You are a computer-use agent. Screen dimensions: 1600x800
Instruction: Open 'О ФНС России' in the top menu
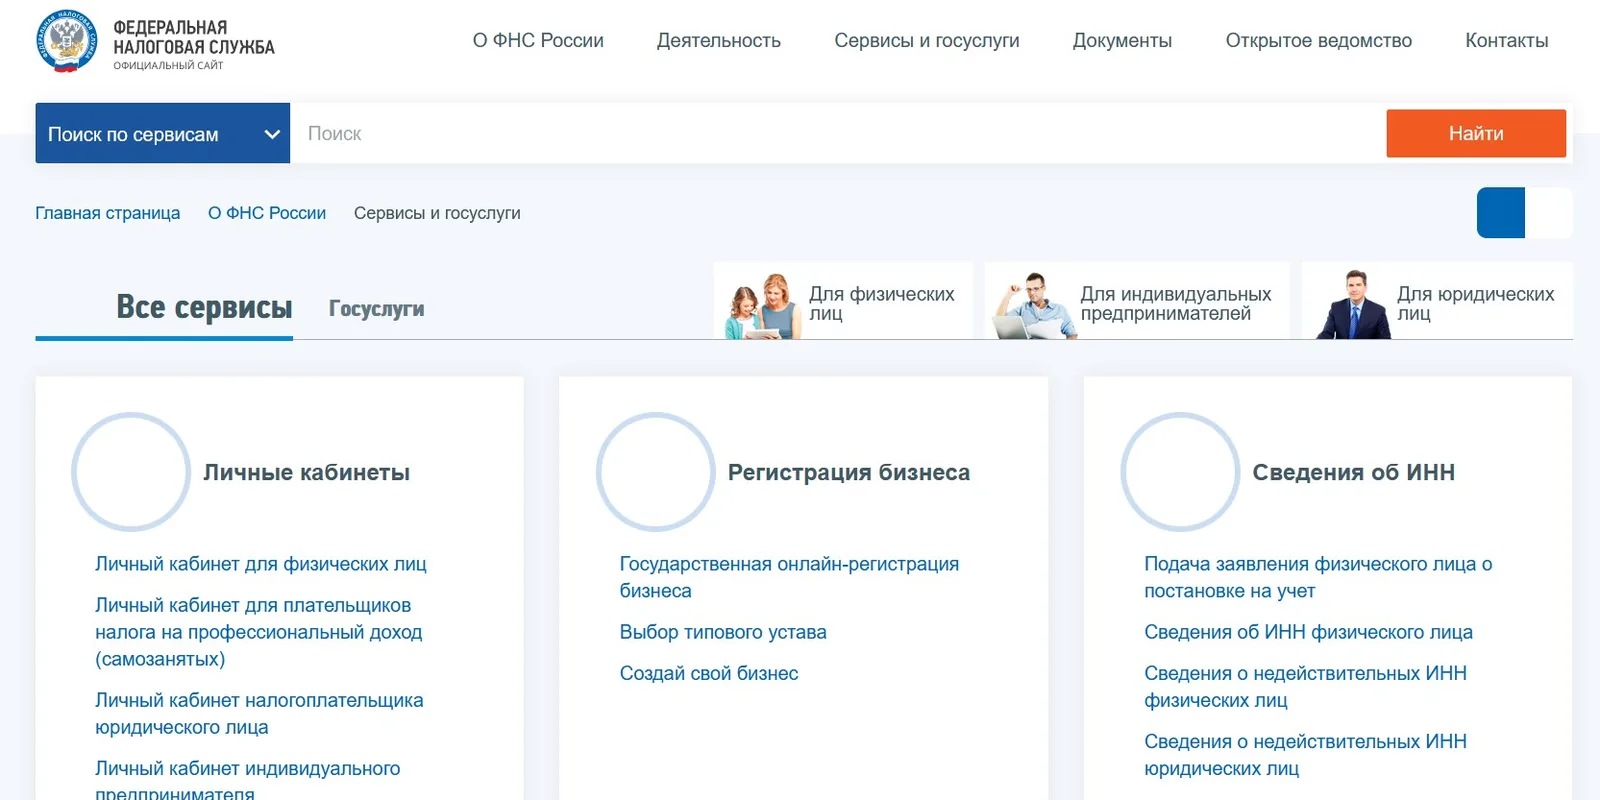click(x=538, y=41)
